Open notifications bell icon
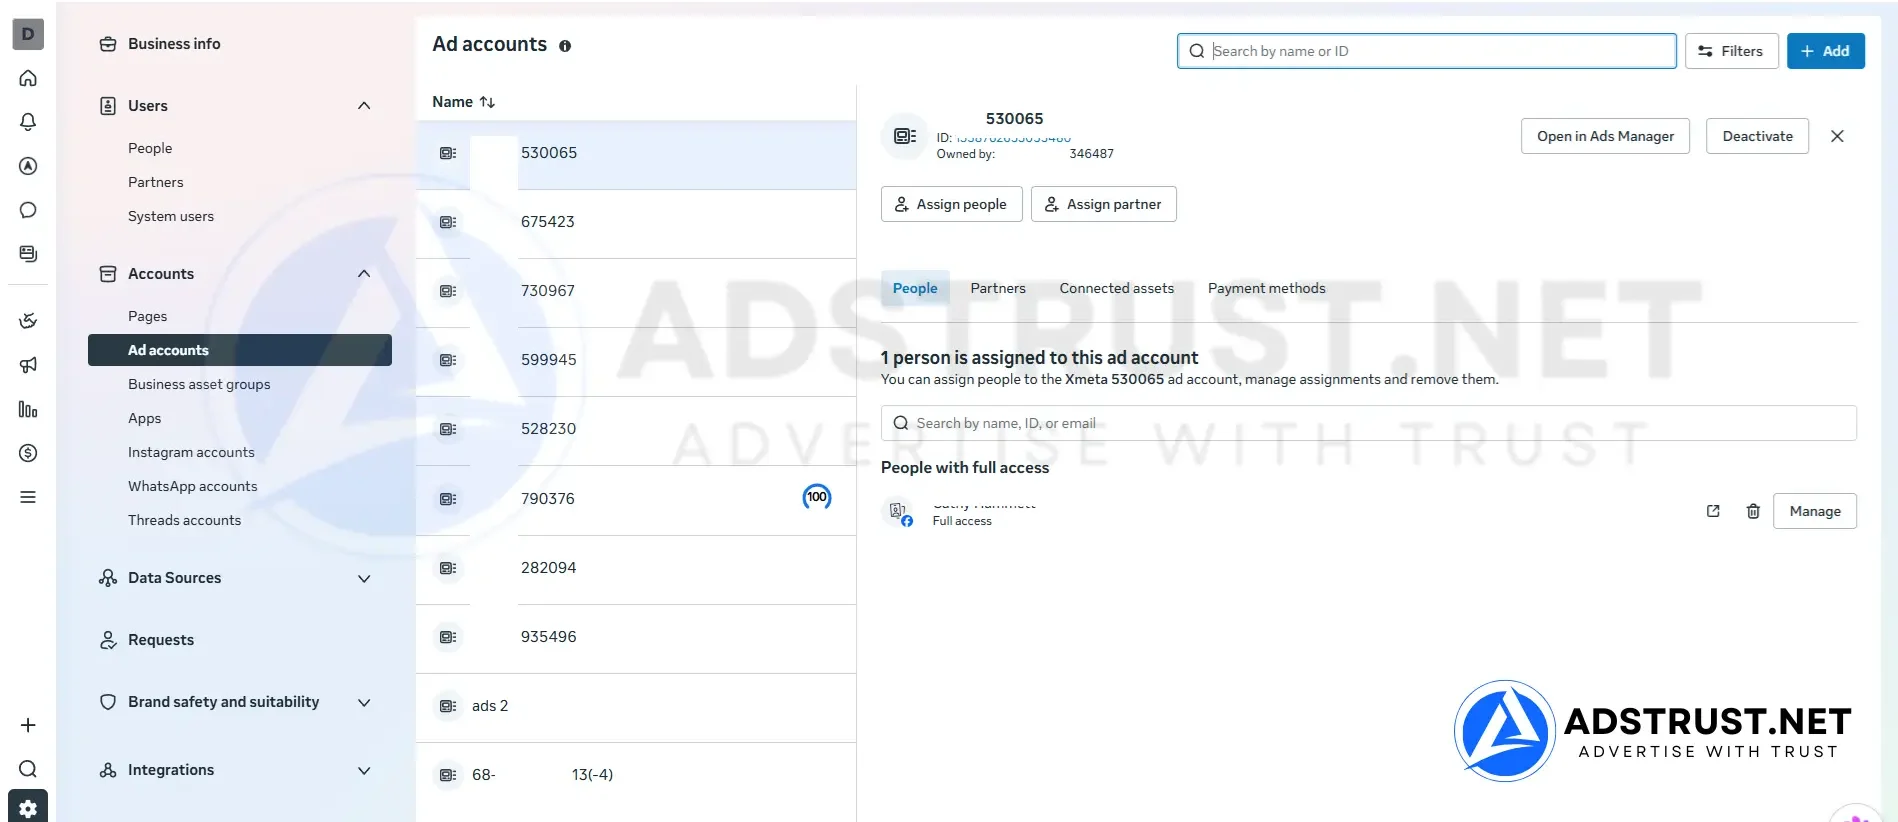1898x822 pixels. pos(28,122)
